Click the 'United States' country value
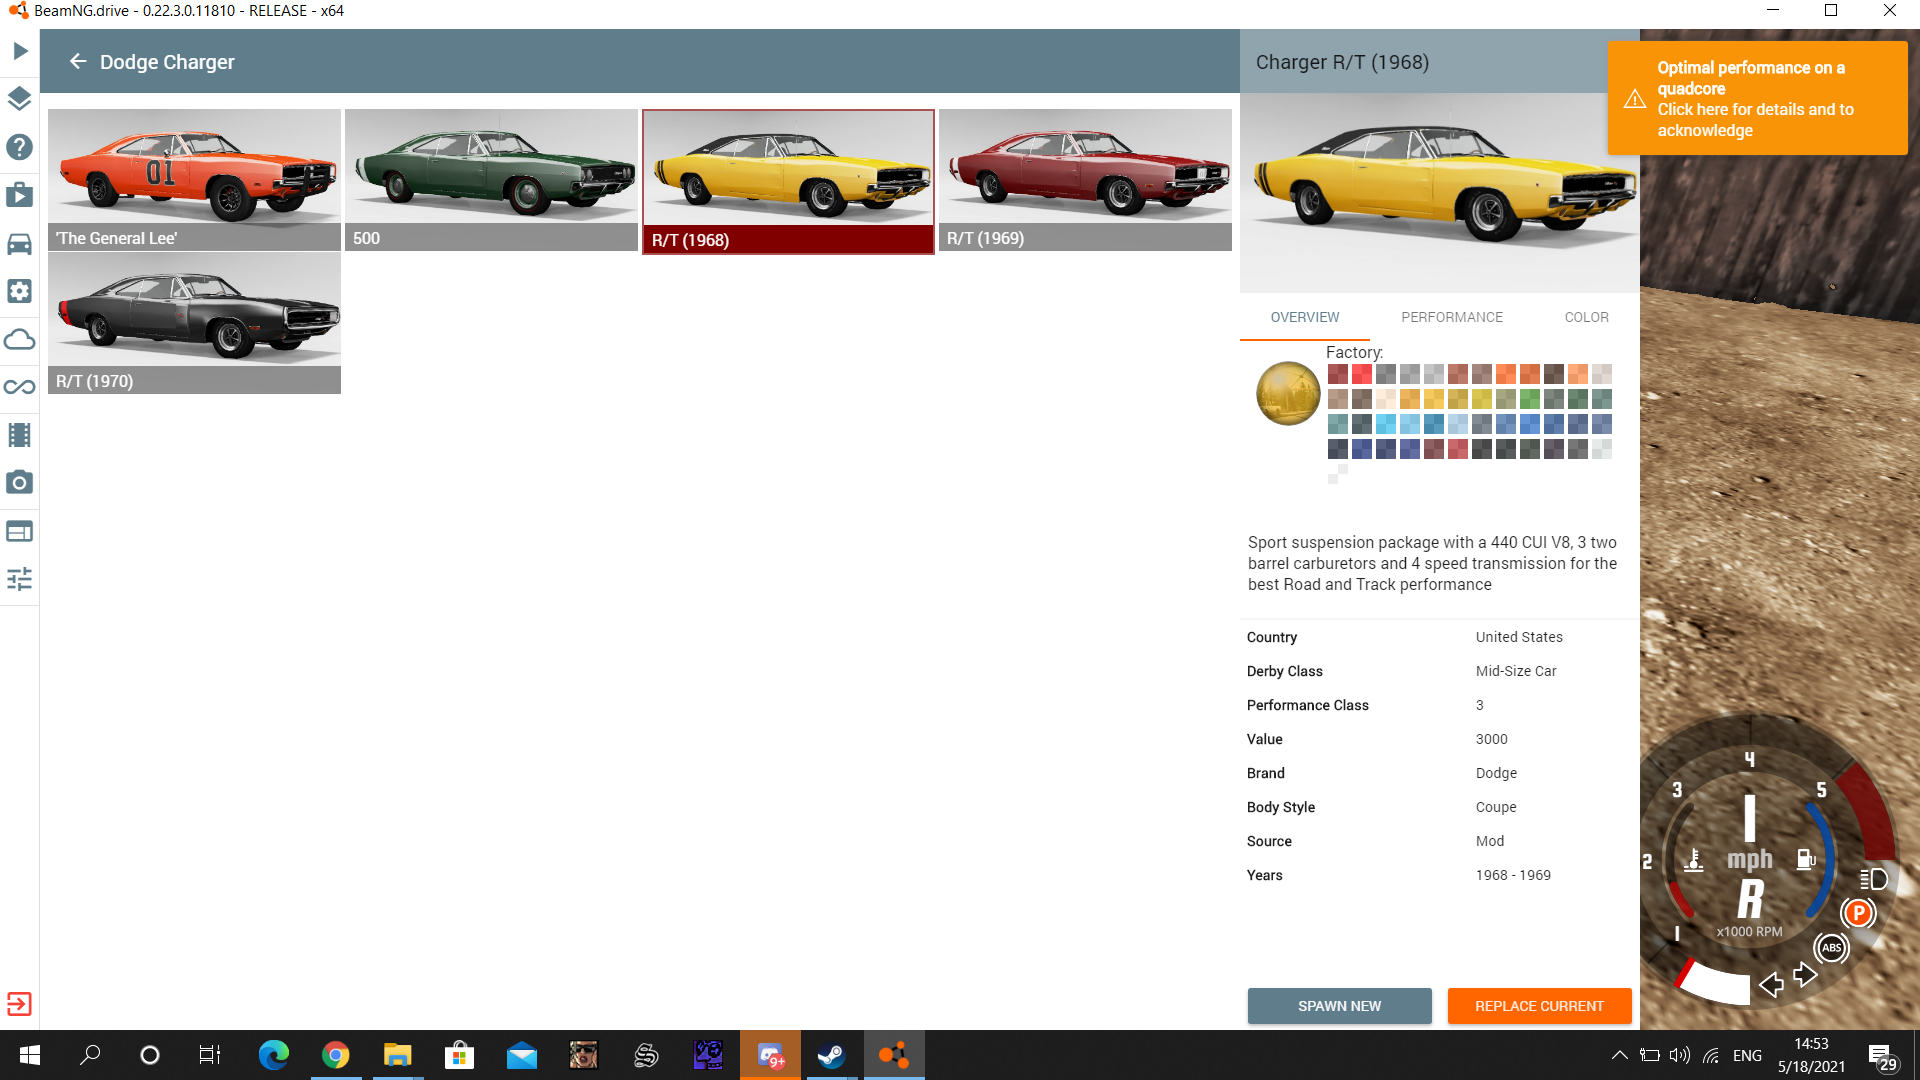The width and height of the screenshot is (1920, 1080). (x=1519, y=637)
